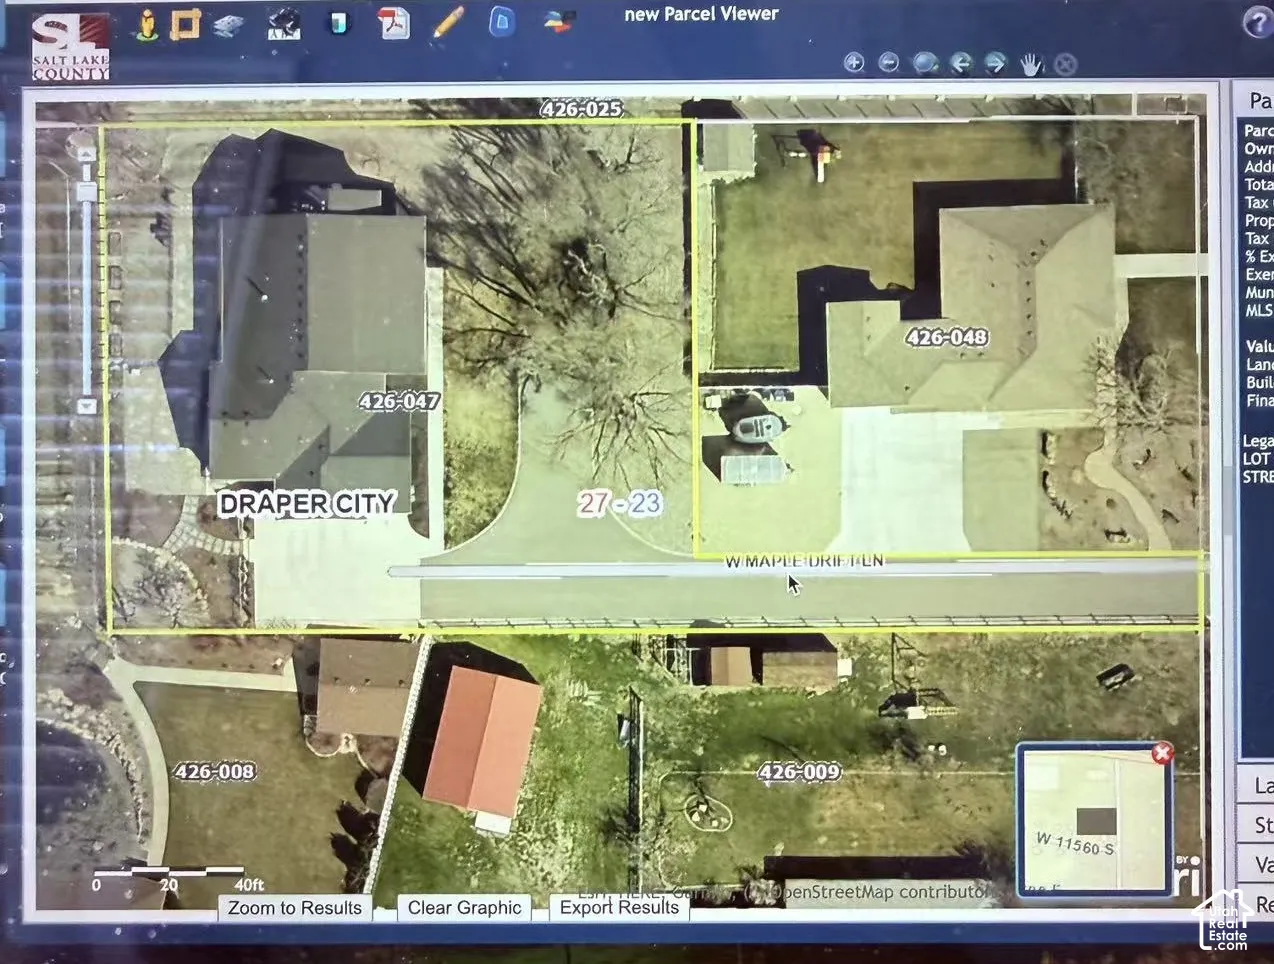
Task: Click the red-roofed building on the map
Action: (x=483, y=740)
